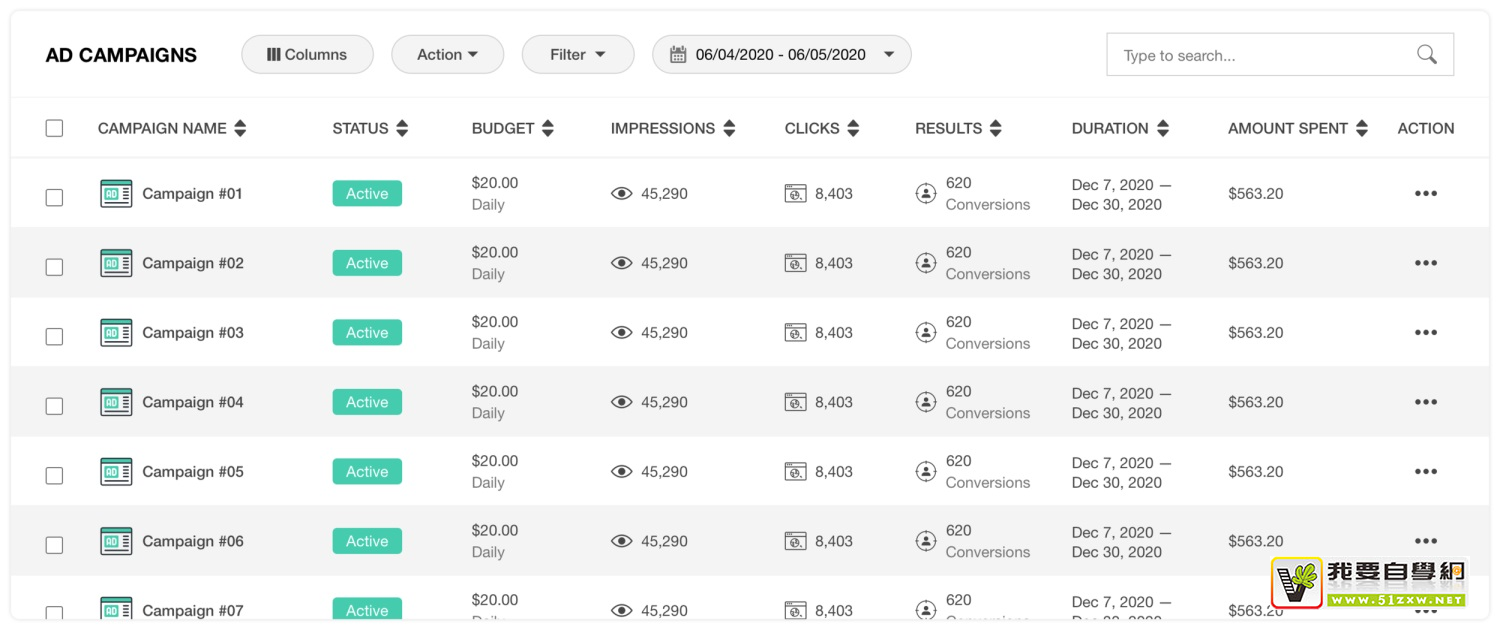Open the three-dot action menu for Campaign #01
Screen dimensions: 1500x630
click(1426, 194)
